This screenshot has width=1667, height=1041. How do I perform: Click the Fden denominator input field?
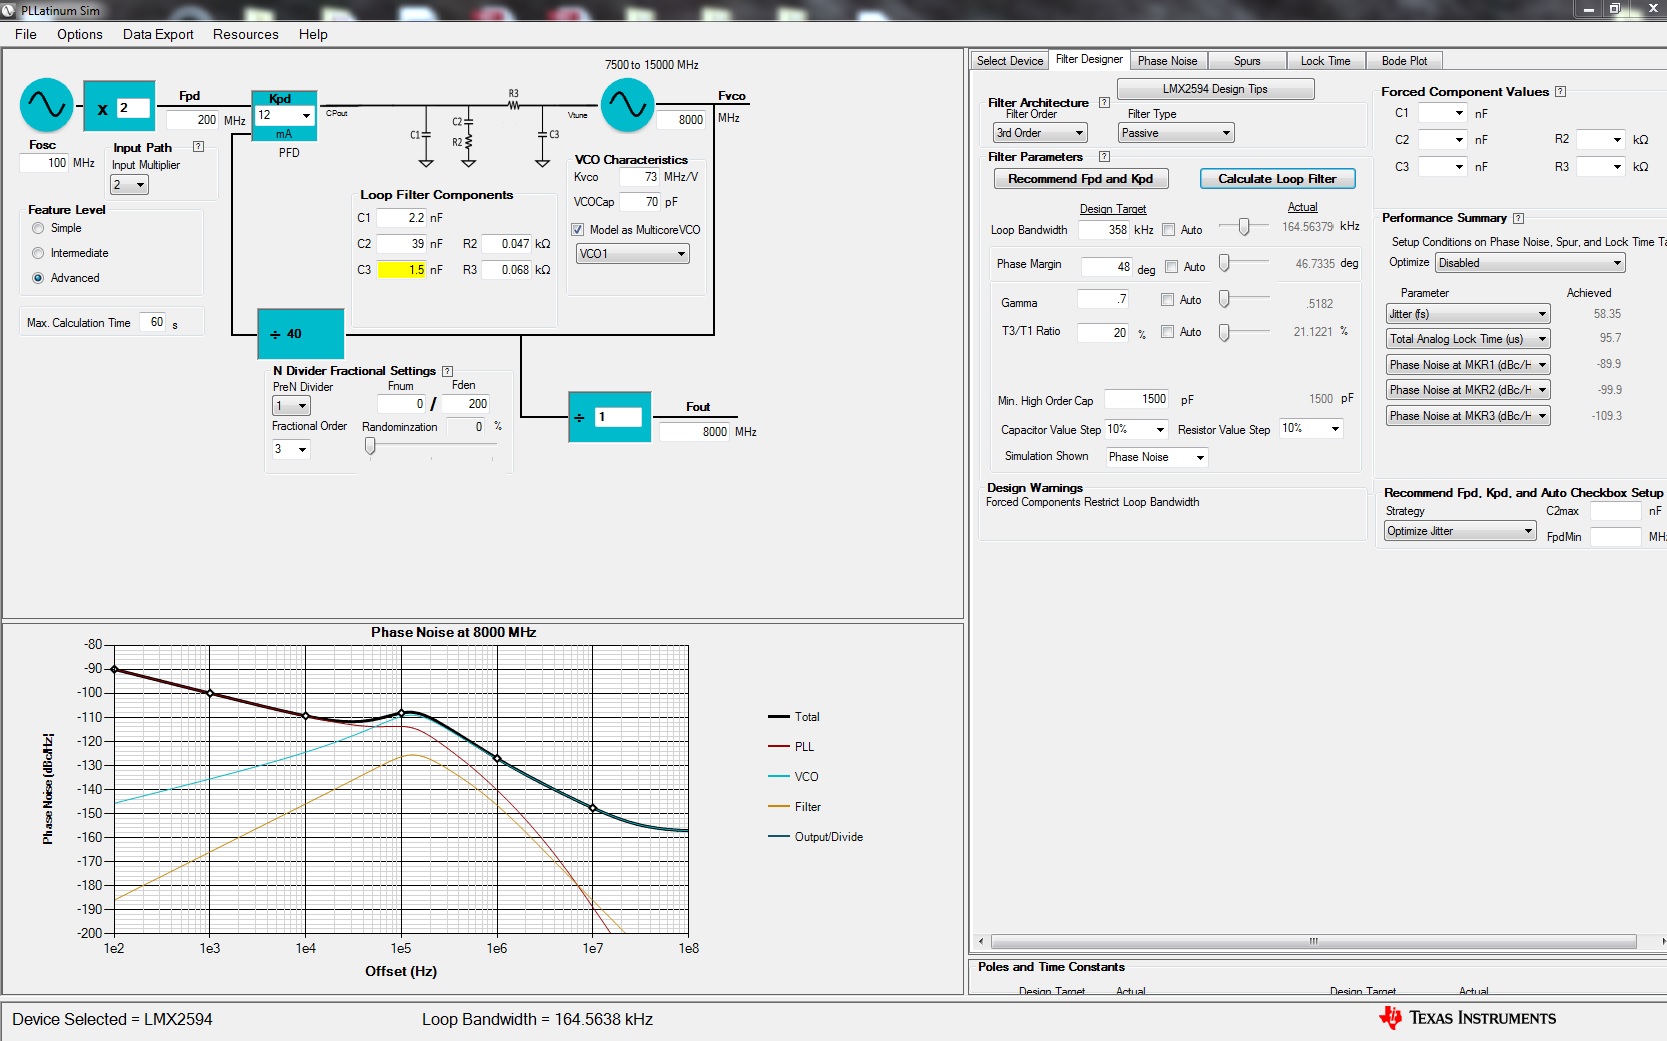click(465, 404)
